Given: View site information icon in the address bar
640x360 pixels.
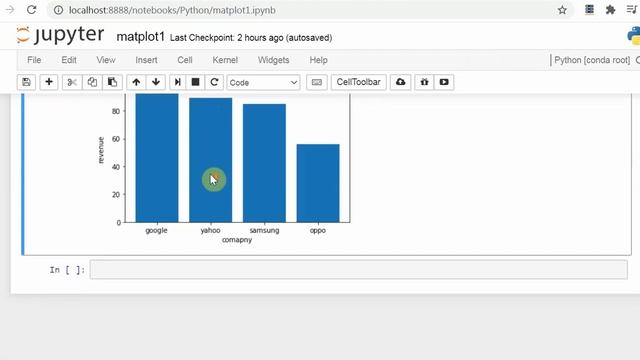Looking at the screenshot, I should 58,10.
